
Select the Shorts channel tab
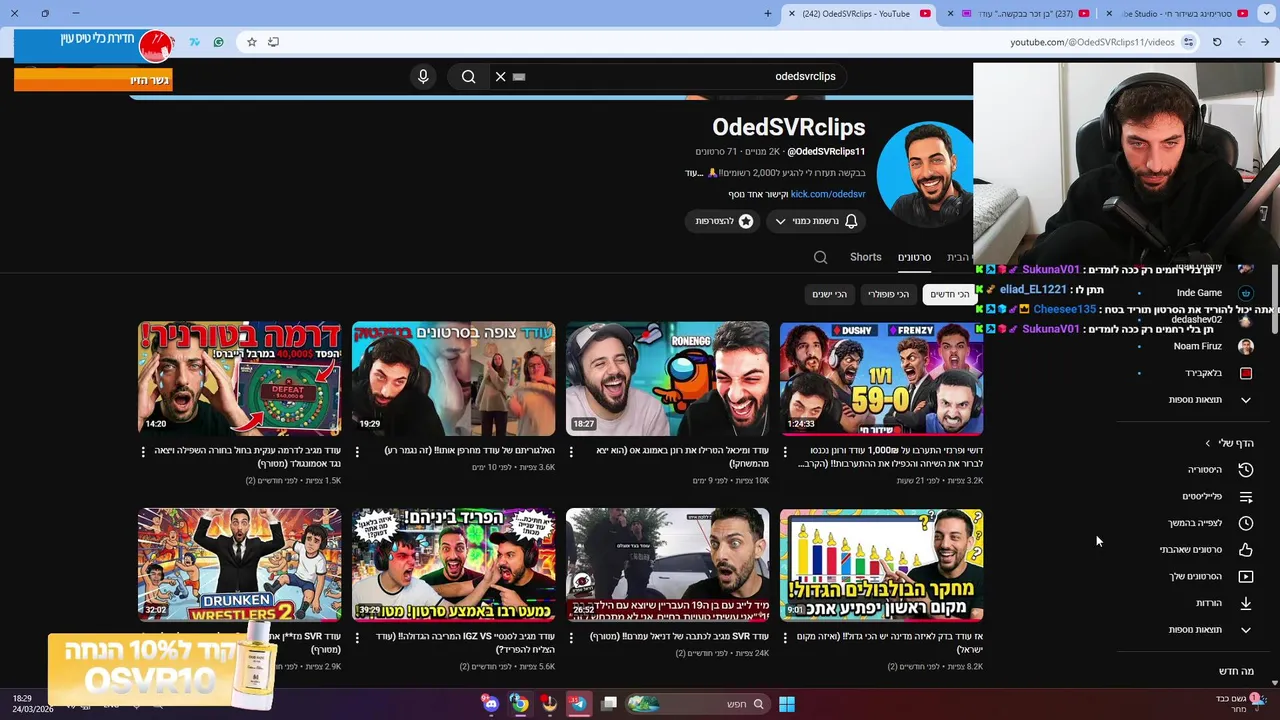coord(866,257)
